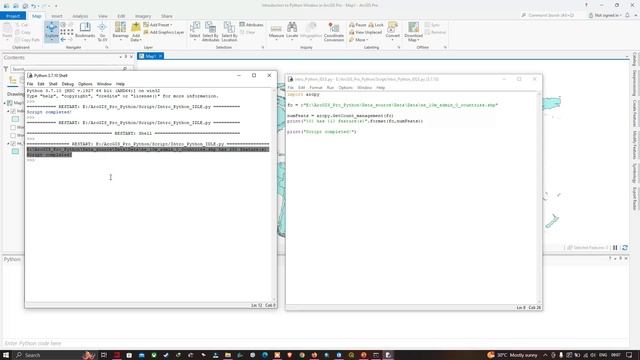640x360 pixels.
Task: Open Coordinate Conversion tool
Action: click(x=334, y=32)
